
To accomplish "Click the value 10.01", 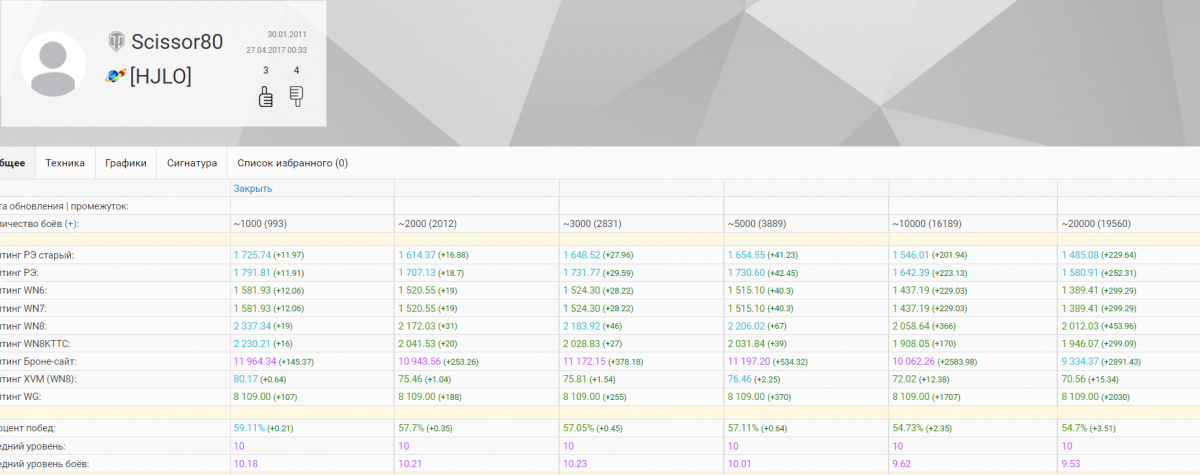I will pos(740,464).
